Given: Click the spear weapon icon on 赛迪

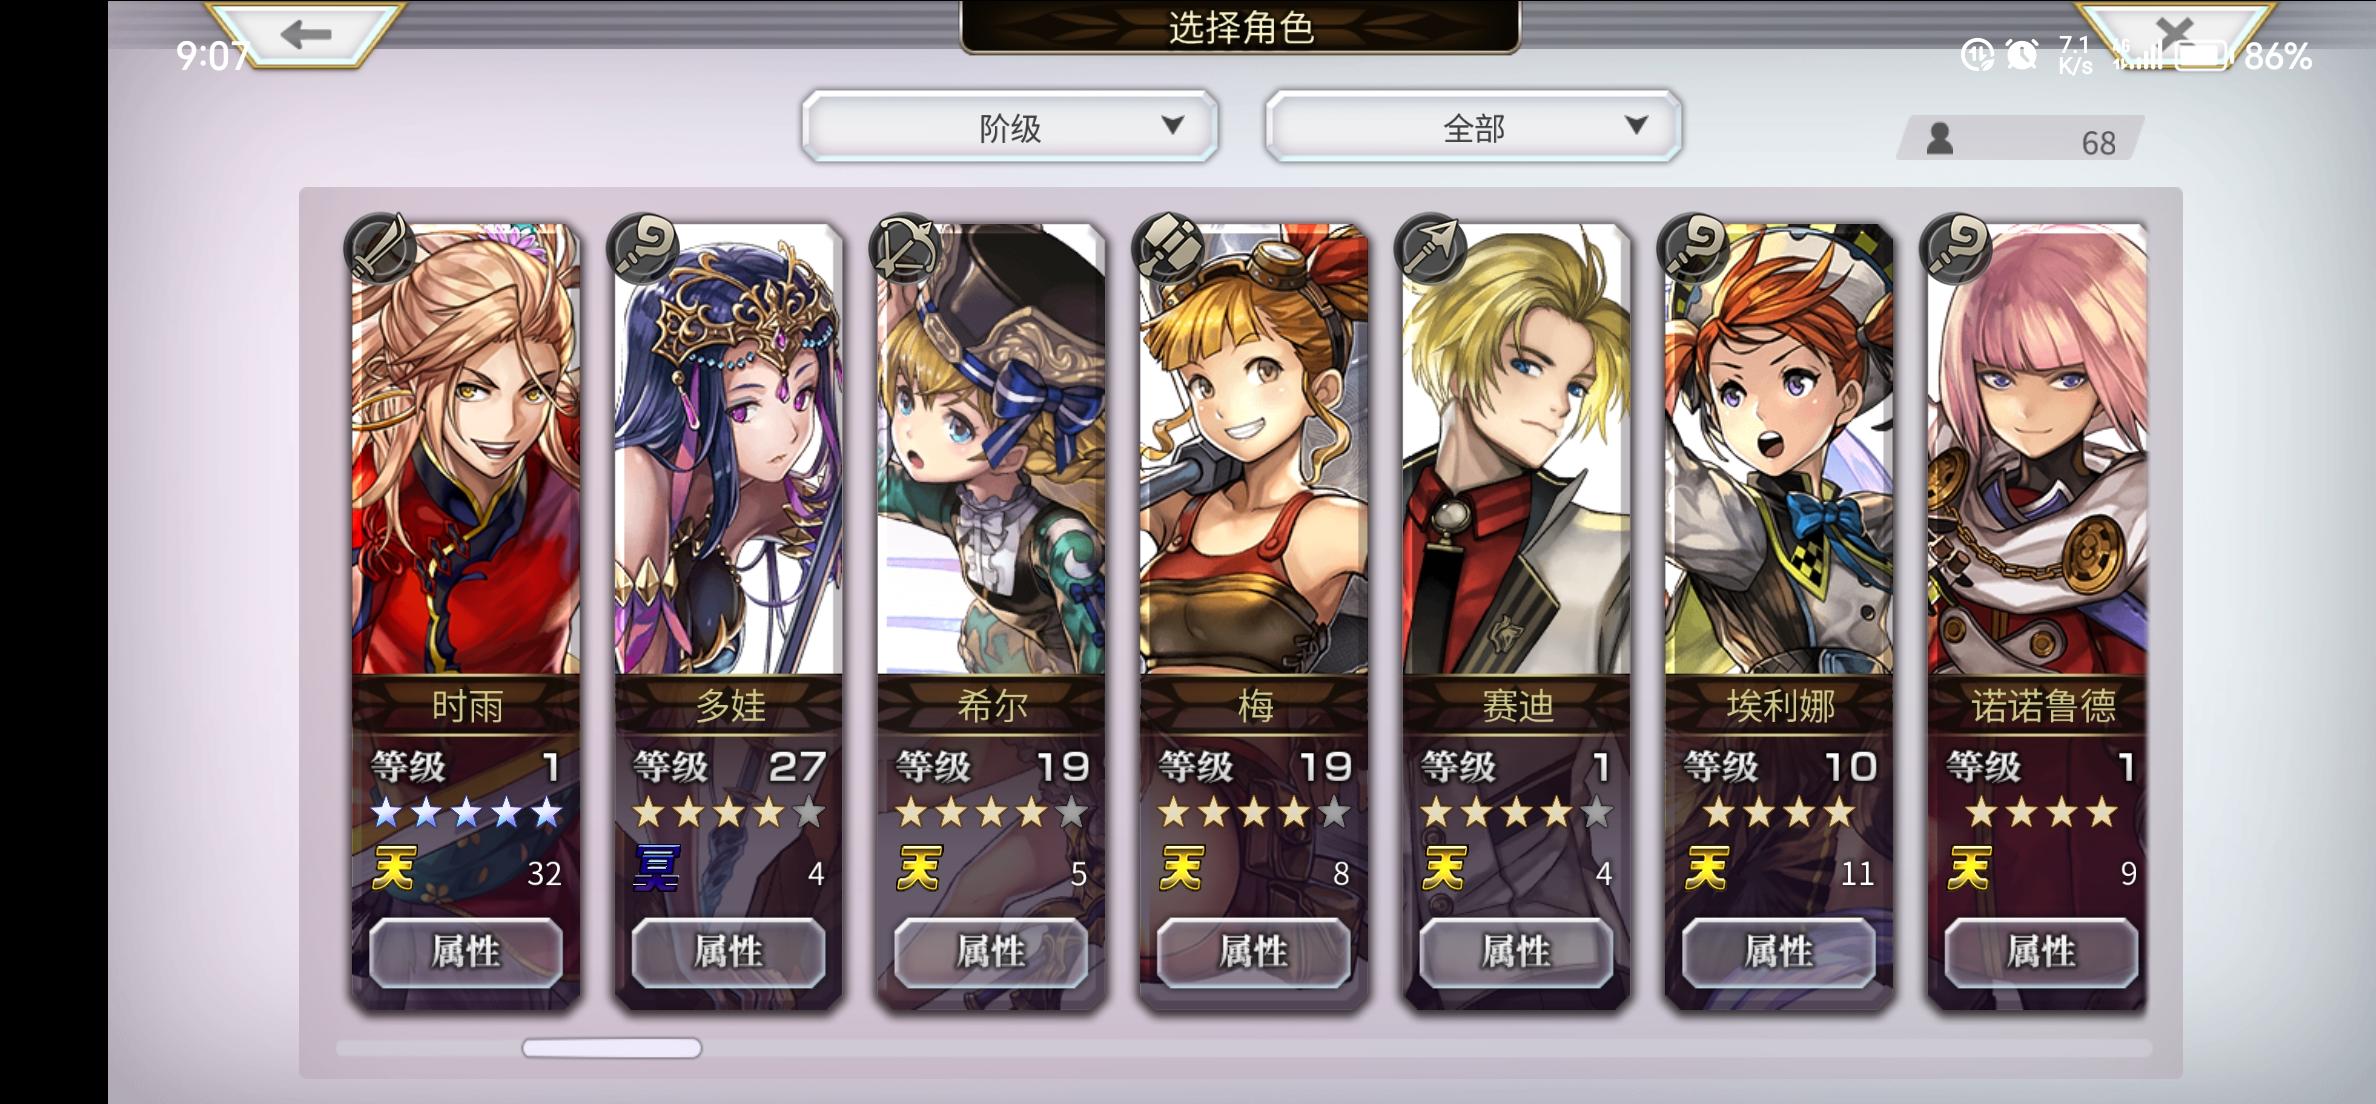Looking at the screenshot, I should coord(1431,248).
